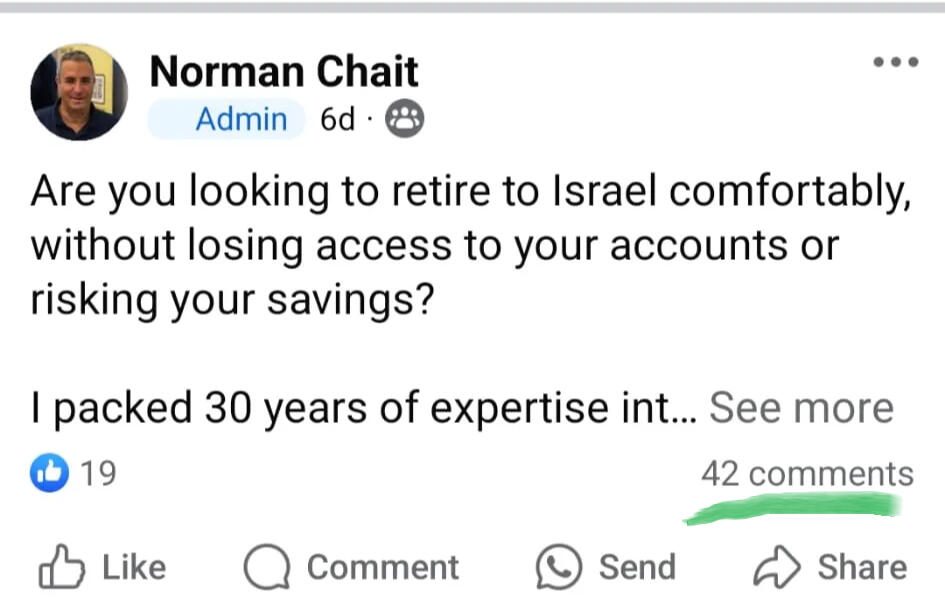
Task: Tap the speech bubble Comment icon
Action: tap(267, 568)
